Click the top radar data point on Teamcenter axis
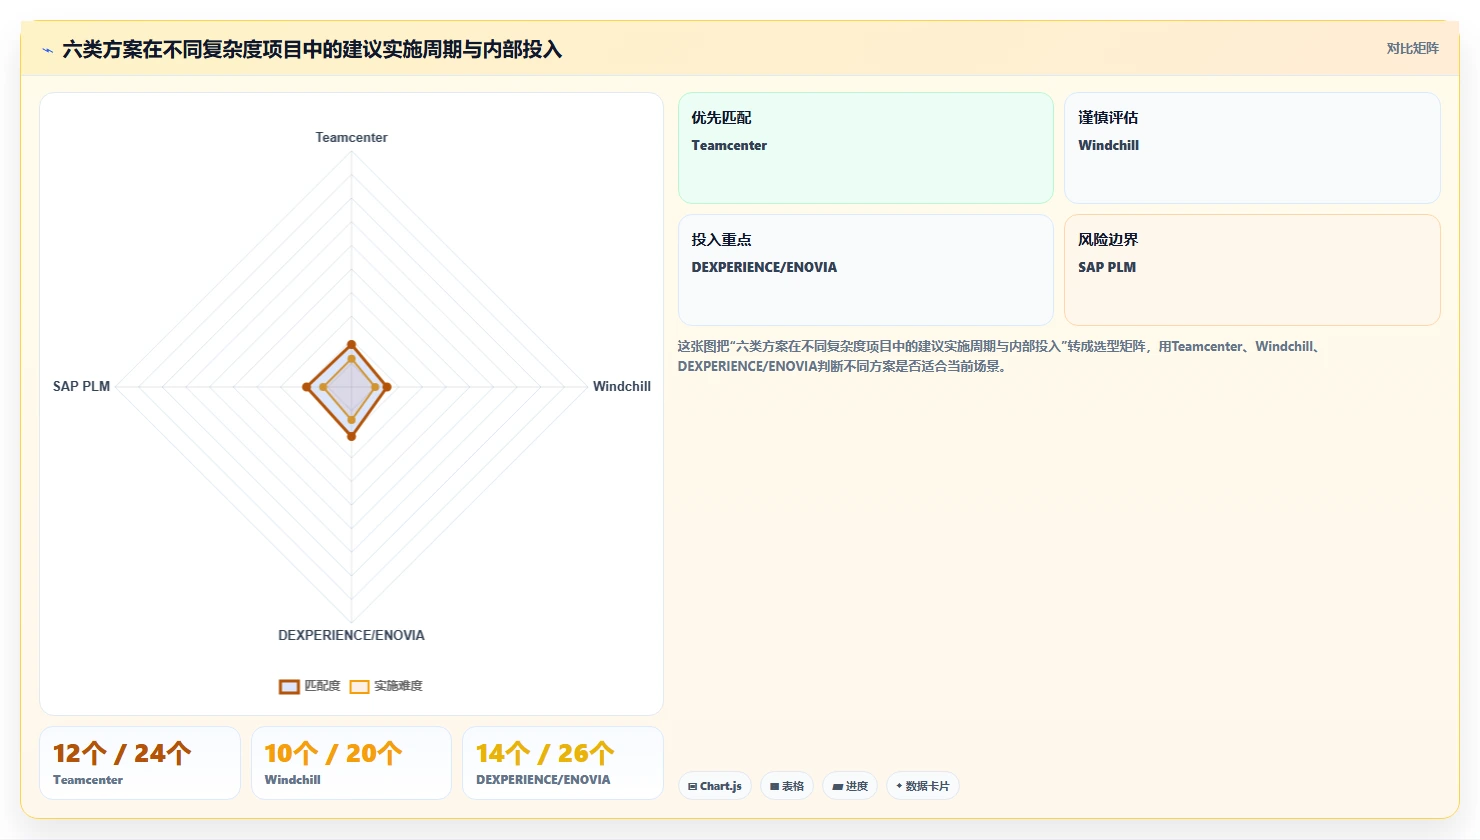This screenshot has width=1480, height=840. click(x=351, y=345)
